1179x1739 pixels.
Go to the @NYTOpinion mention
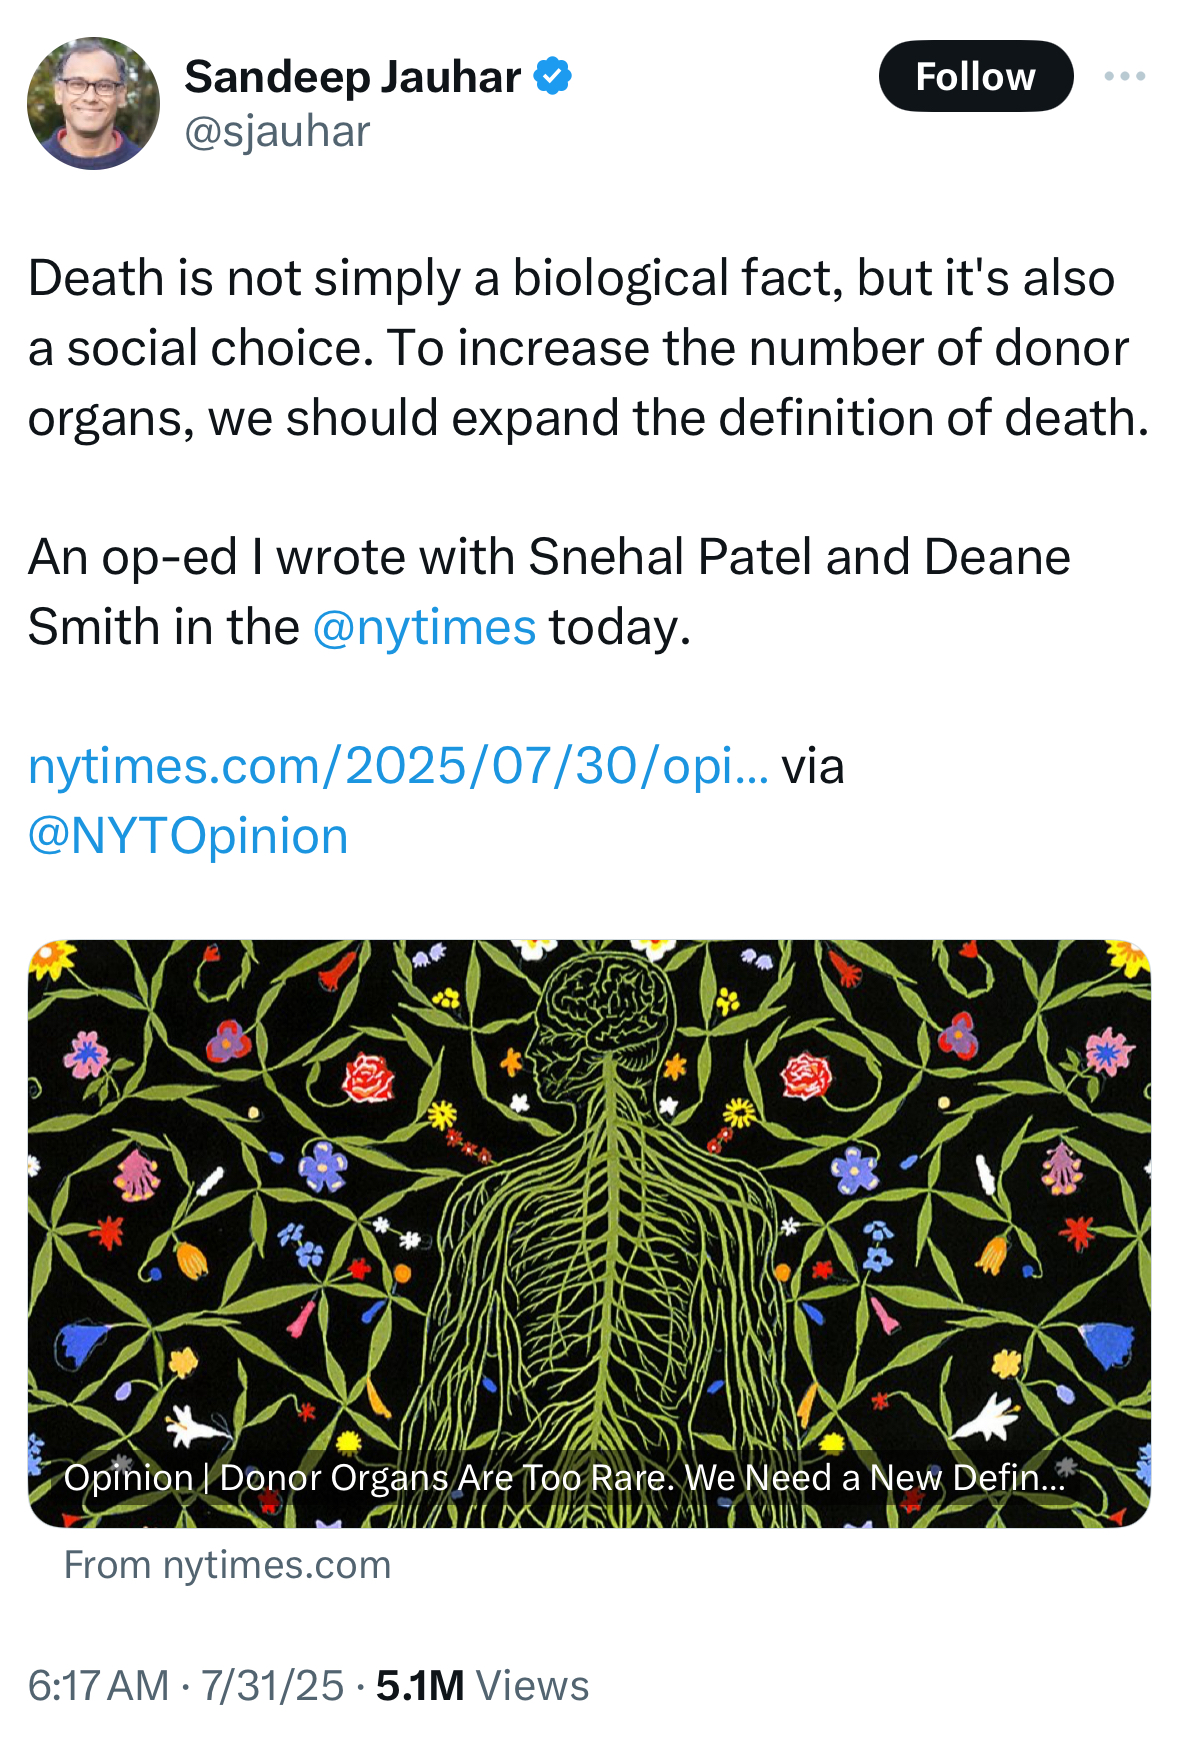pos(188,836)
